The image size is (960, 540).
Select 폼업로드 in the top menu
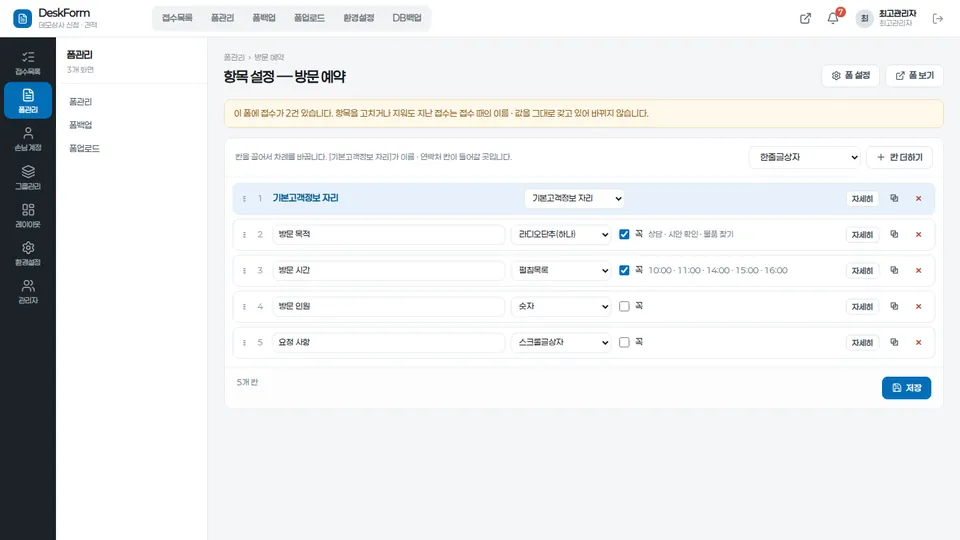[309, 18]
